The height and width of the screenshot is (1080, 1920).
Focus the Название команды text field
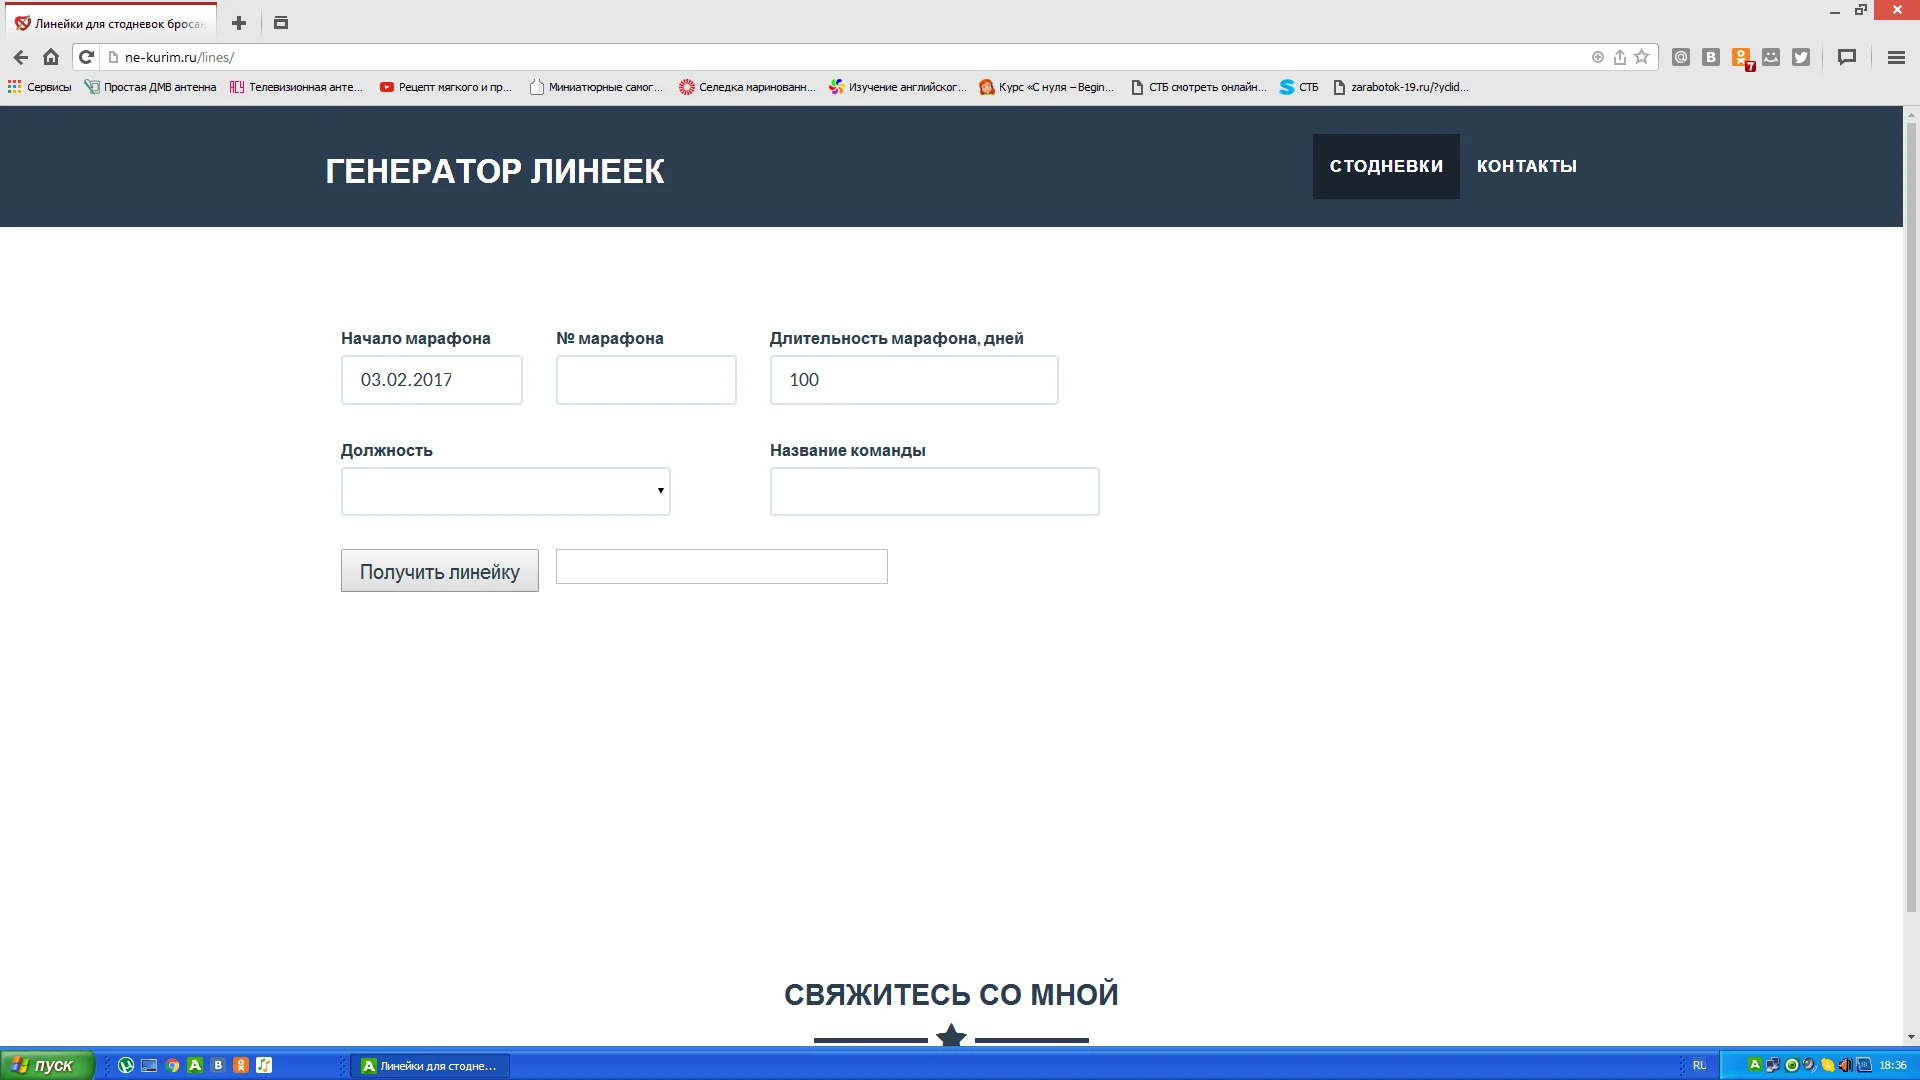pyautogui.click(x=933, y=491)
